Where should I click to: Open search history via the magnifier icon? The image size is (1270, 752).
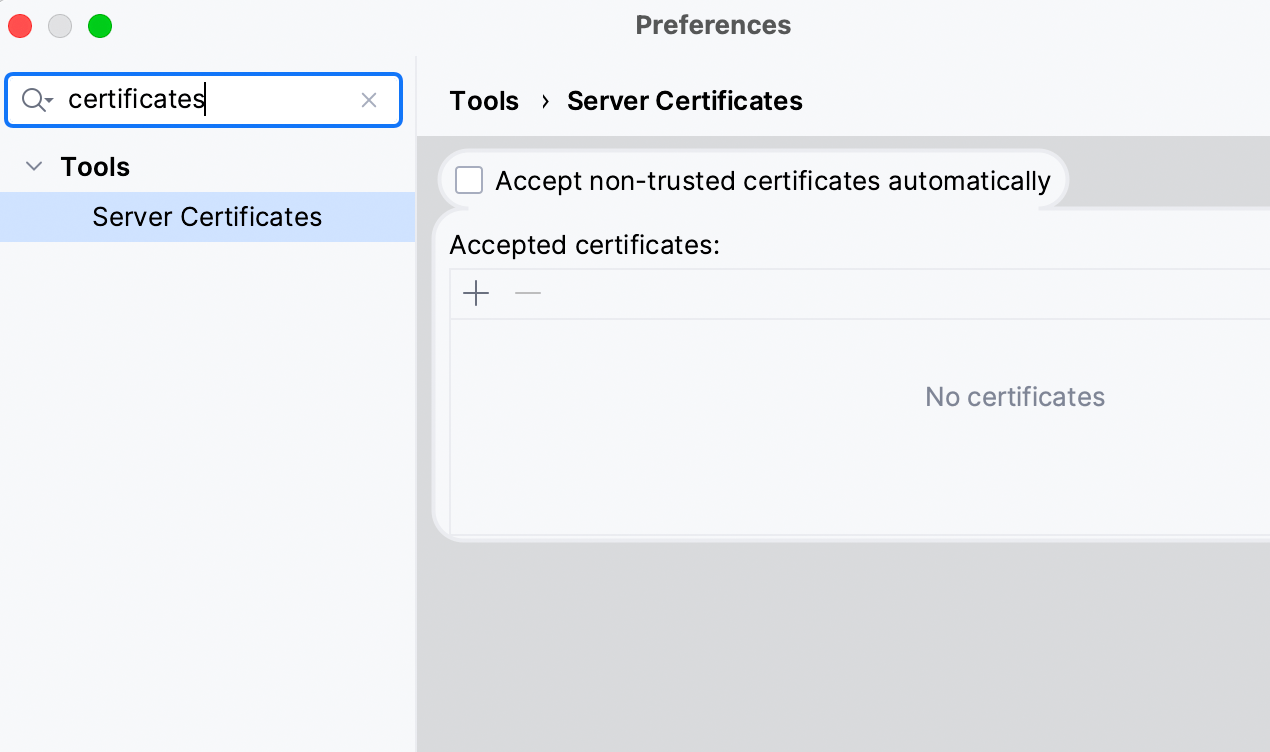(x=36, y=100)
